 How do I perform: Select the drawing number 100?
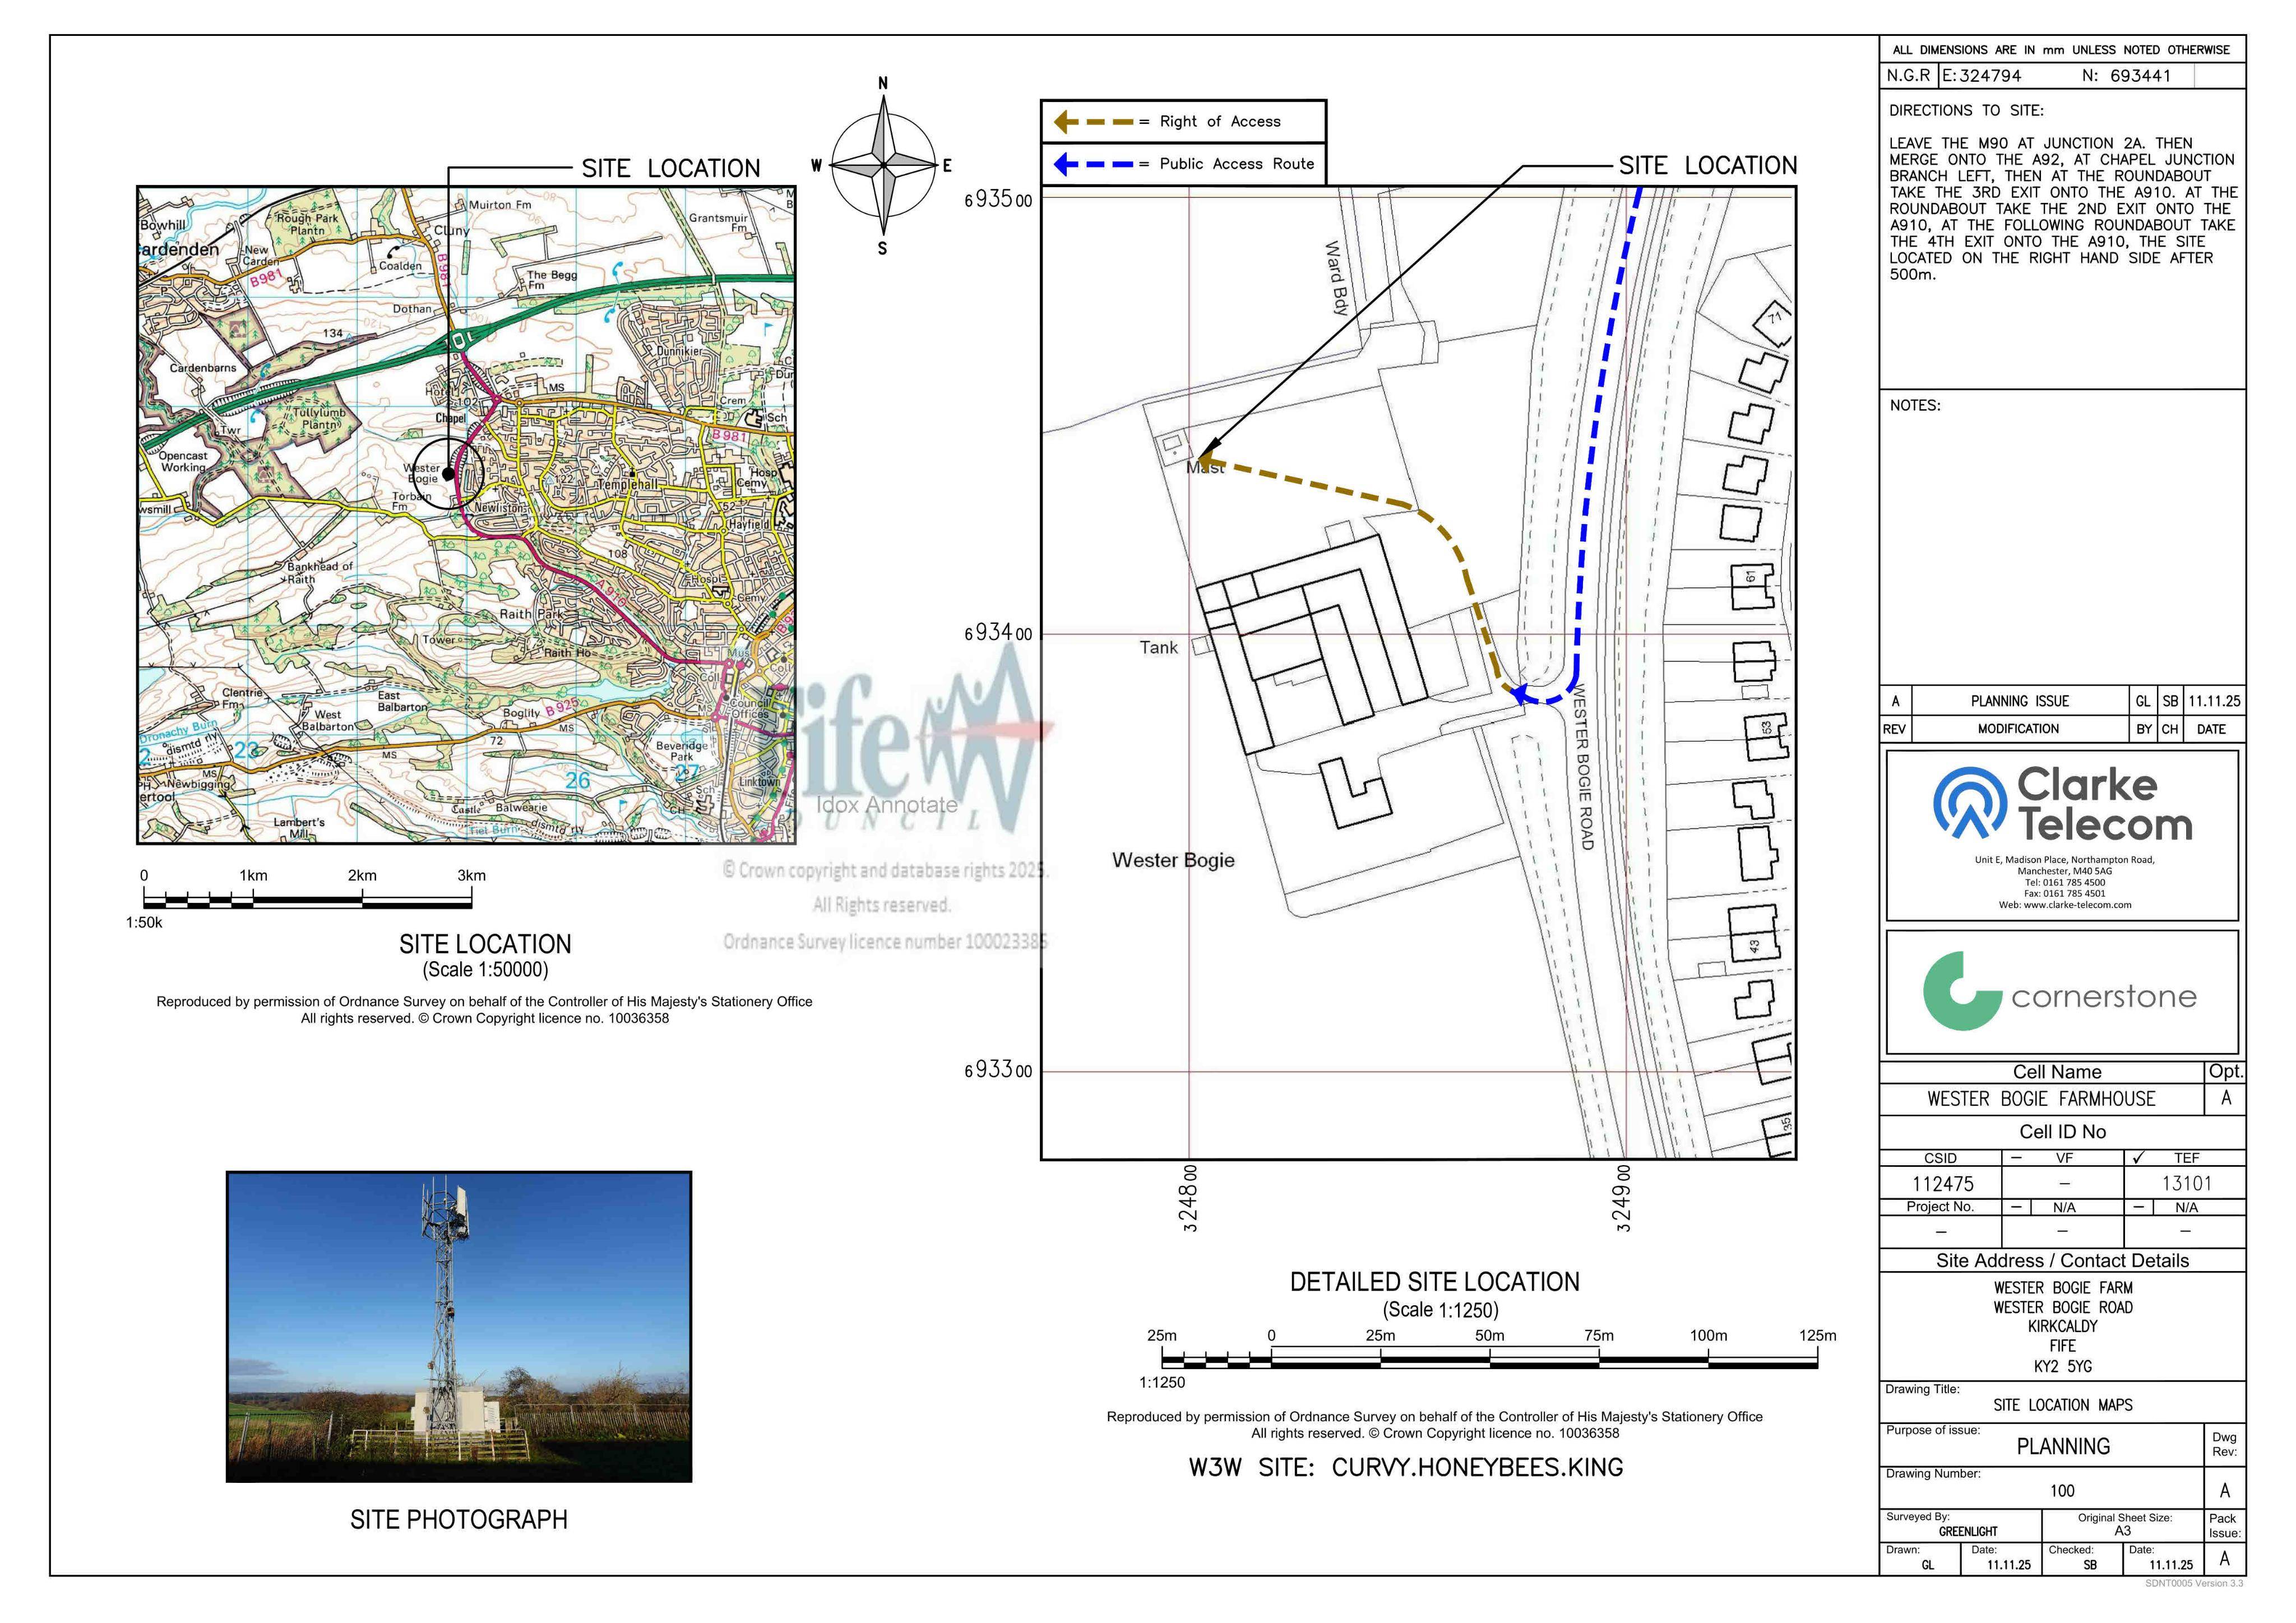click(x=2062, y=1492)
